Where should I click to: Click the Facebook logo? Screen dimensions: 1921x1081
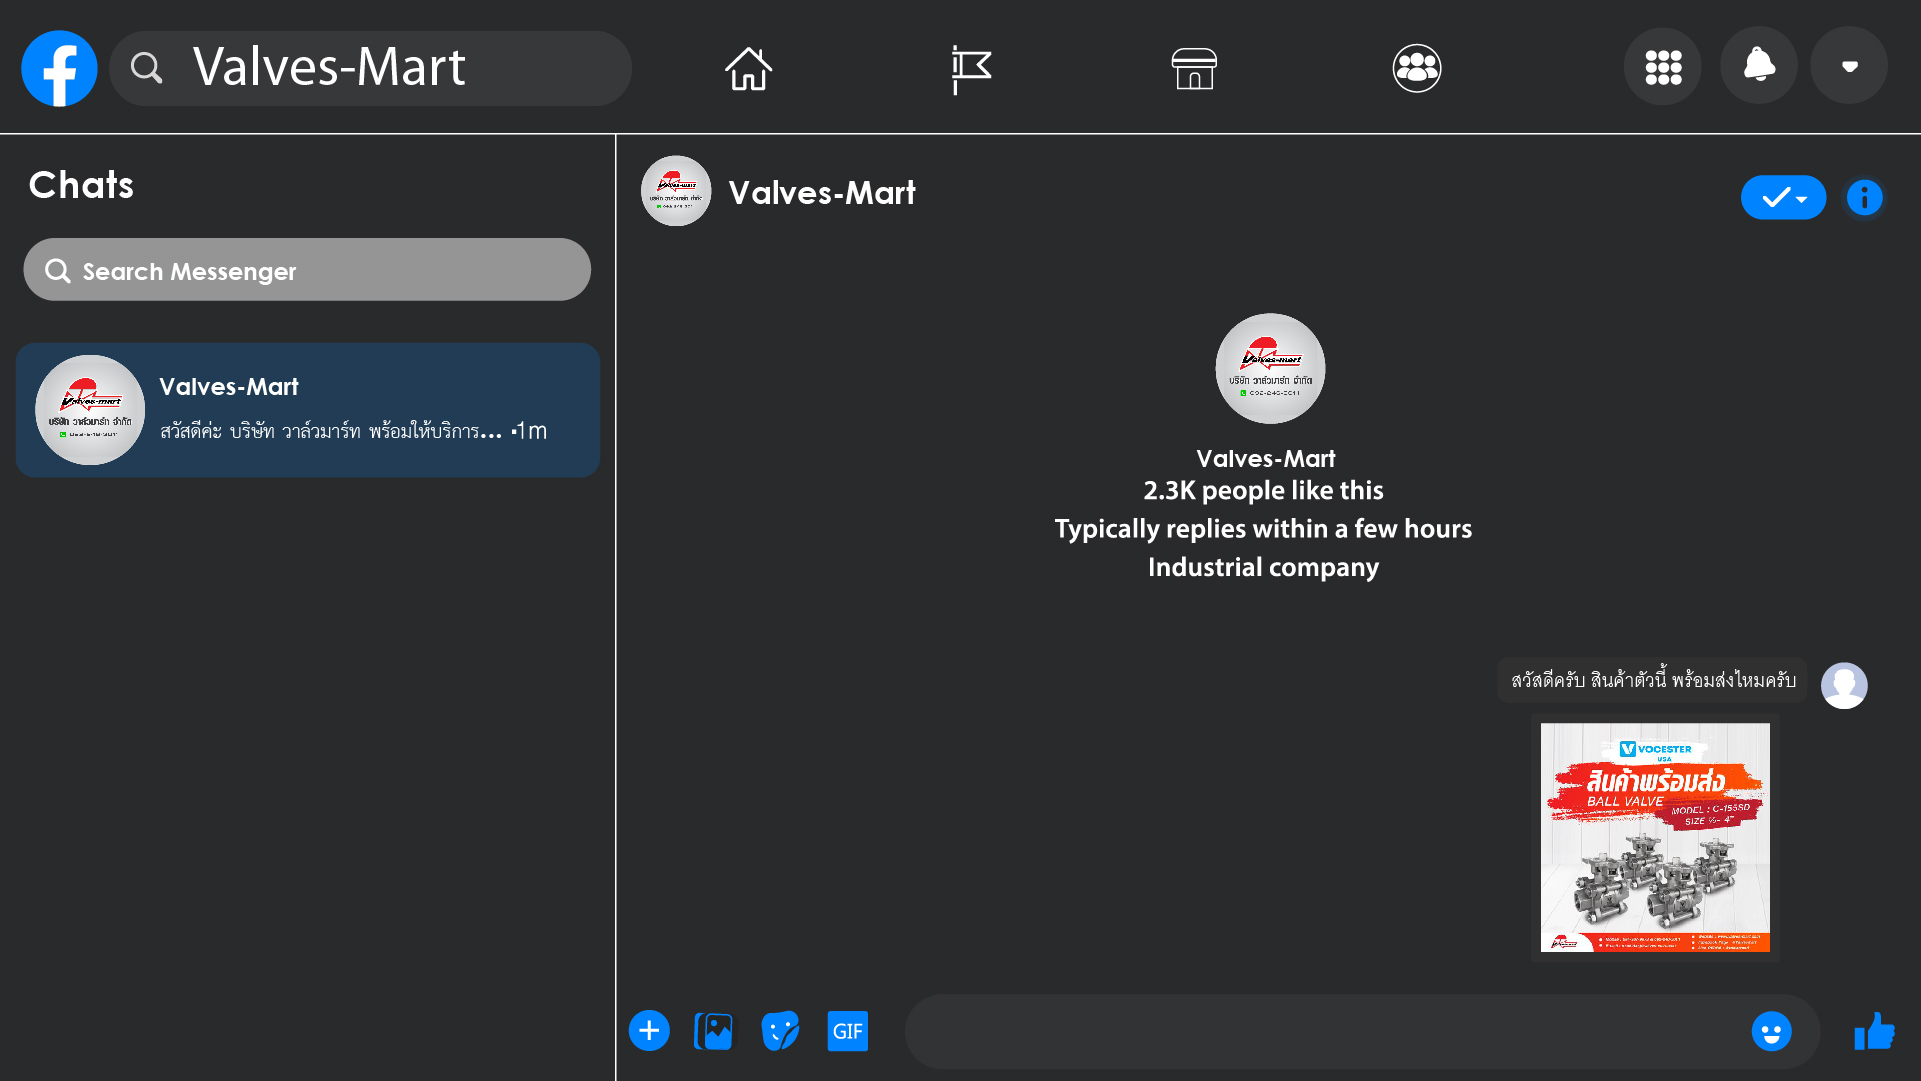pos(59,68)
